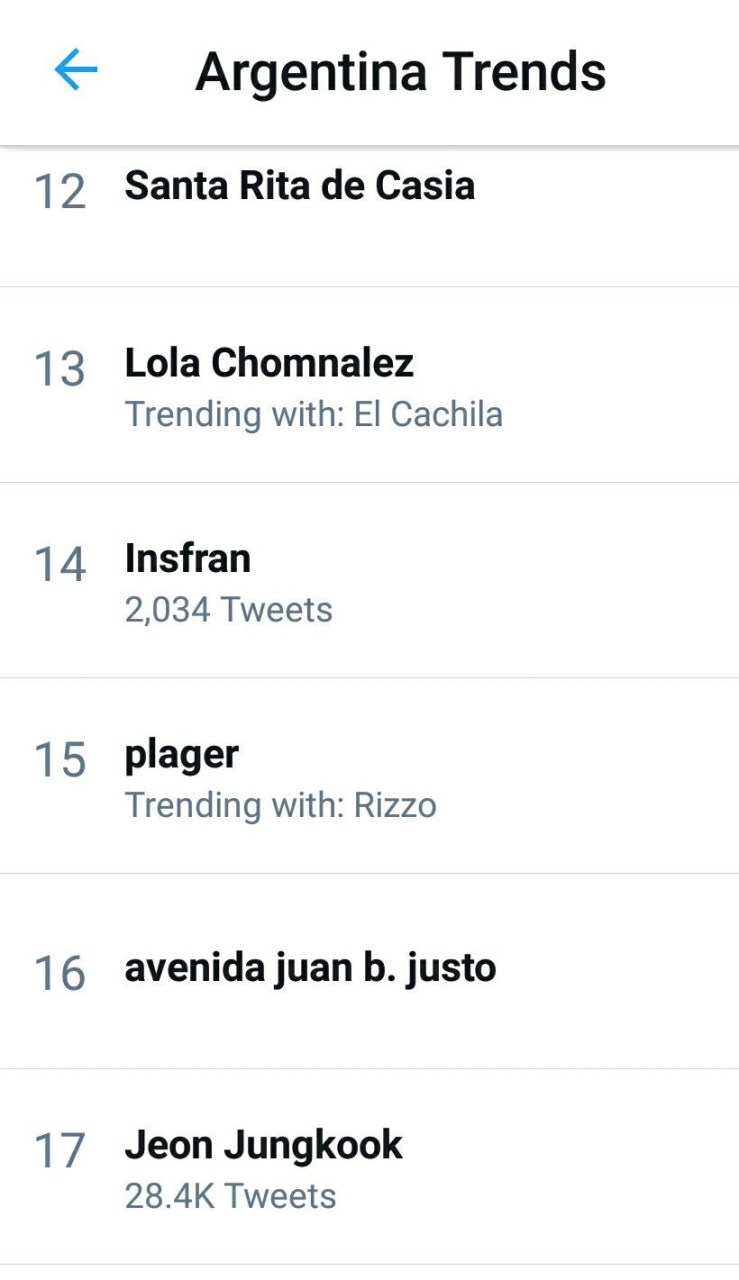The image size is (739, 1280).
Task: Open the plager trending topic
Action: click(x=181, y=754)
